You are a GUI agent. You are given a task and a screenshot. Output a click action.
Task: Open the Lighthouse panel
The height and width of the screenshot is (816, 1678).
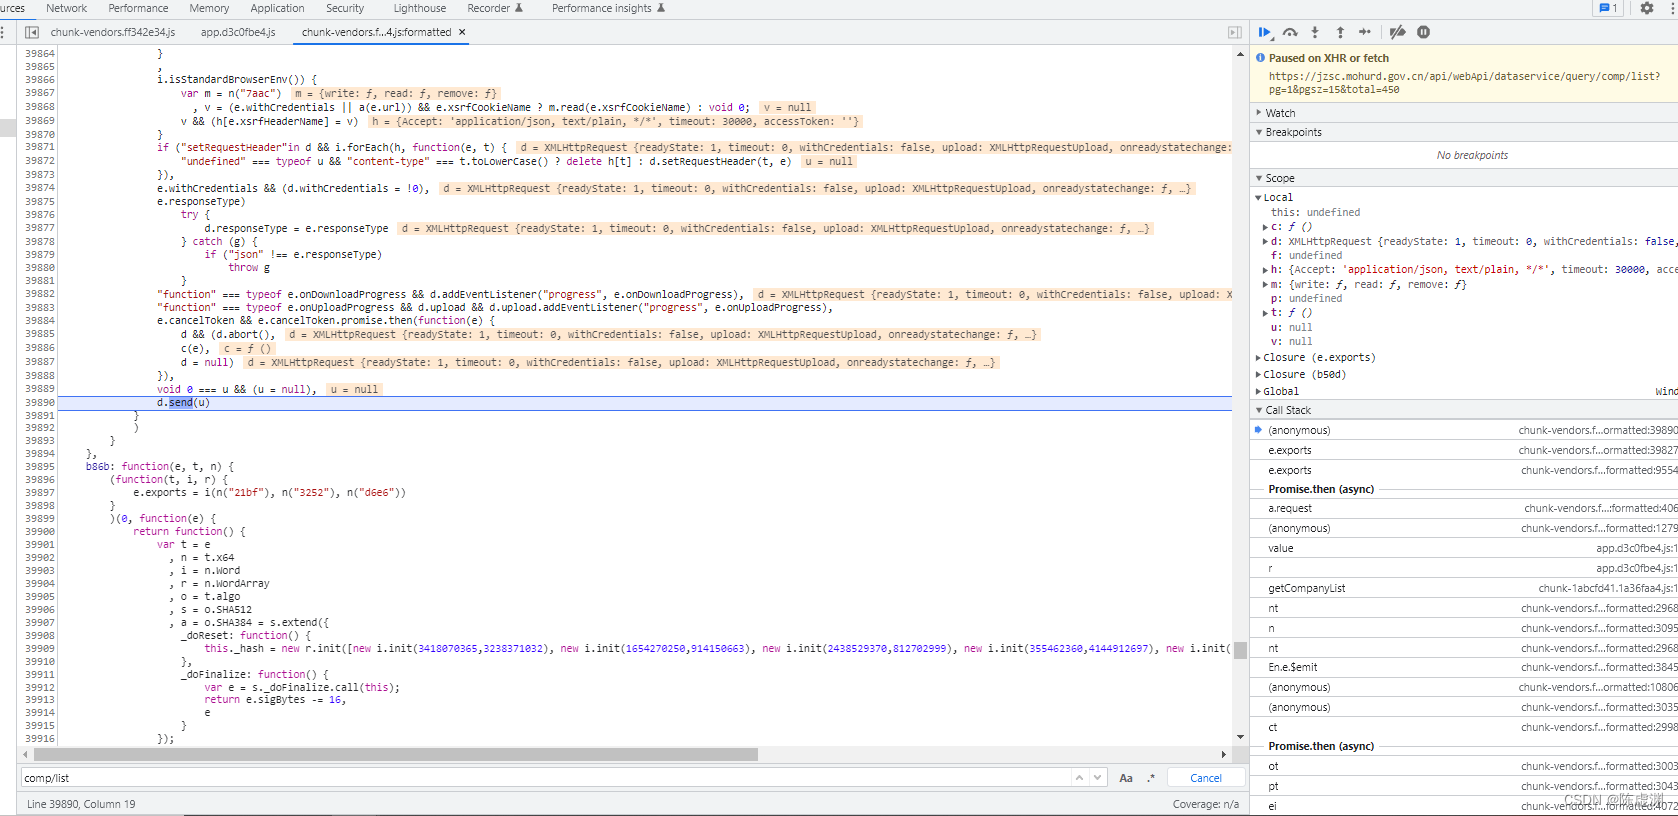click(x=420, y=8)
